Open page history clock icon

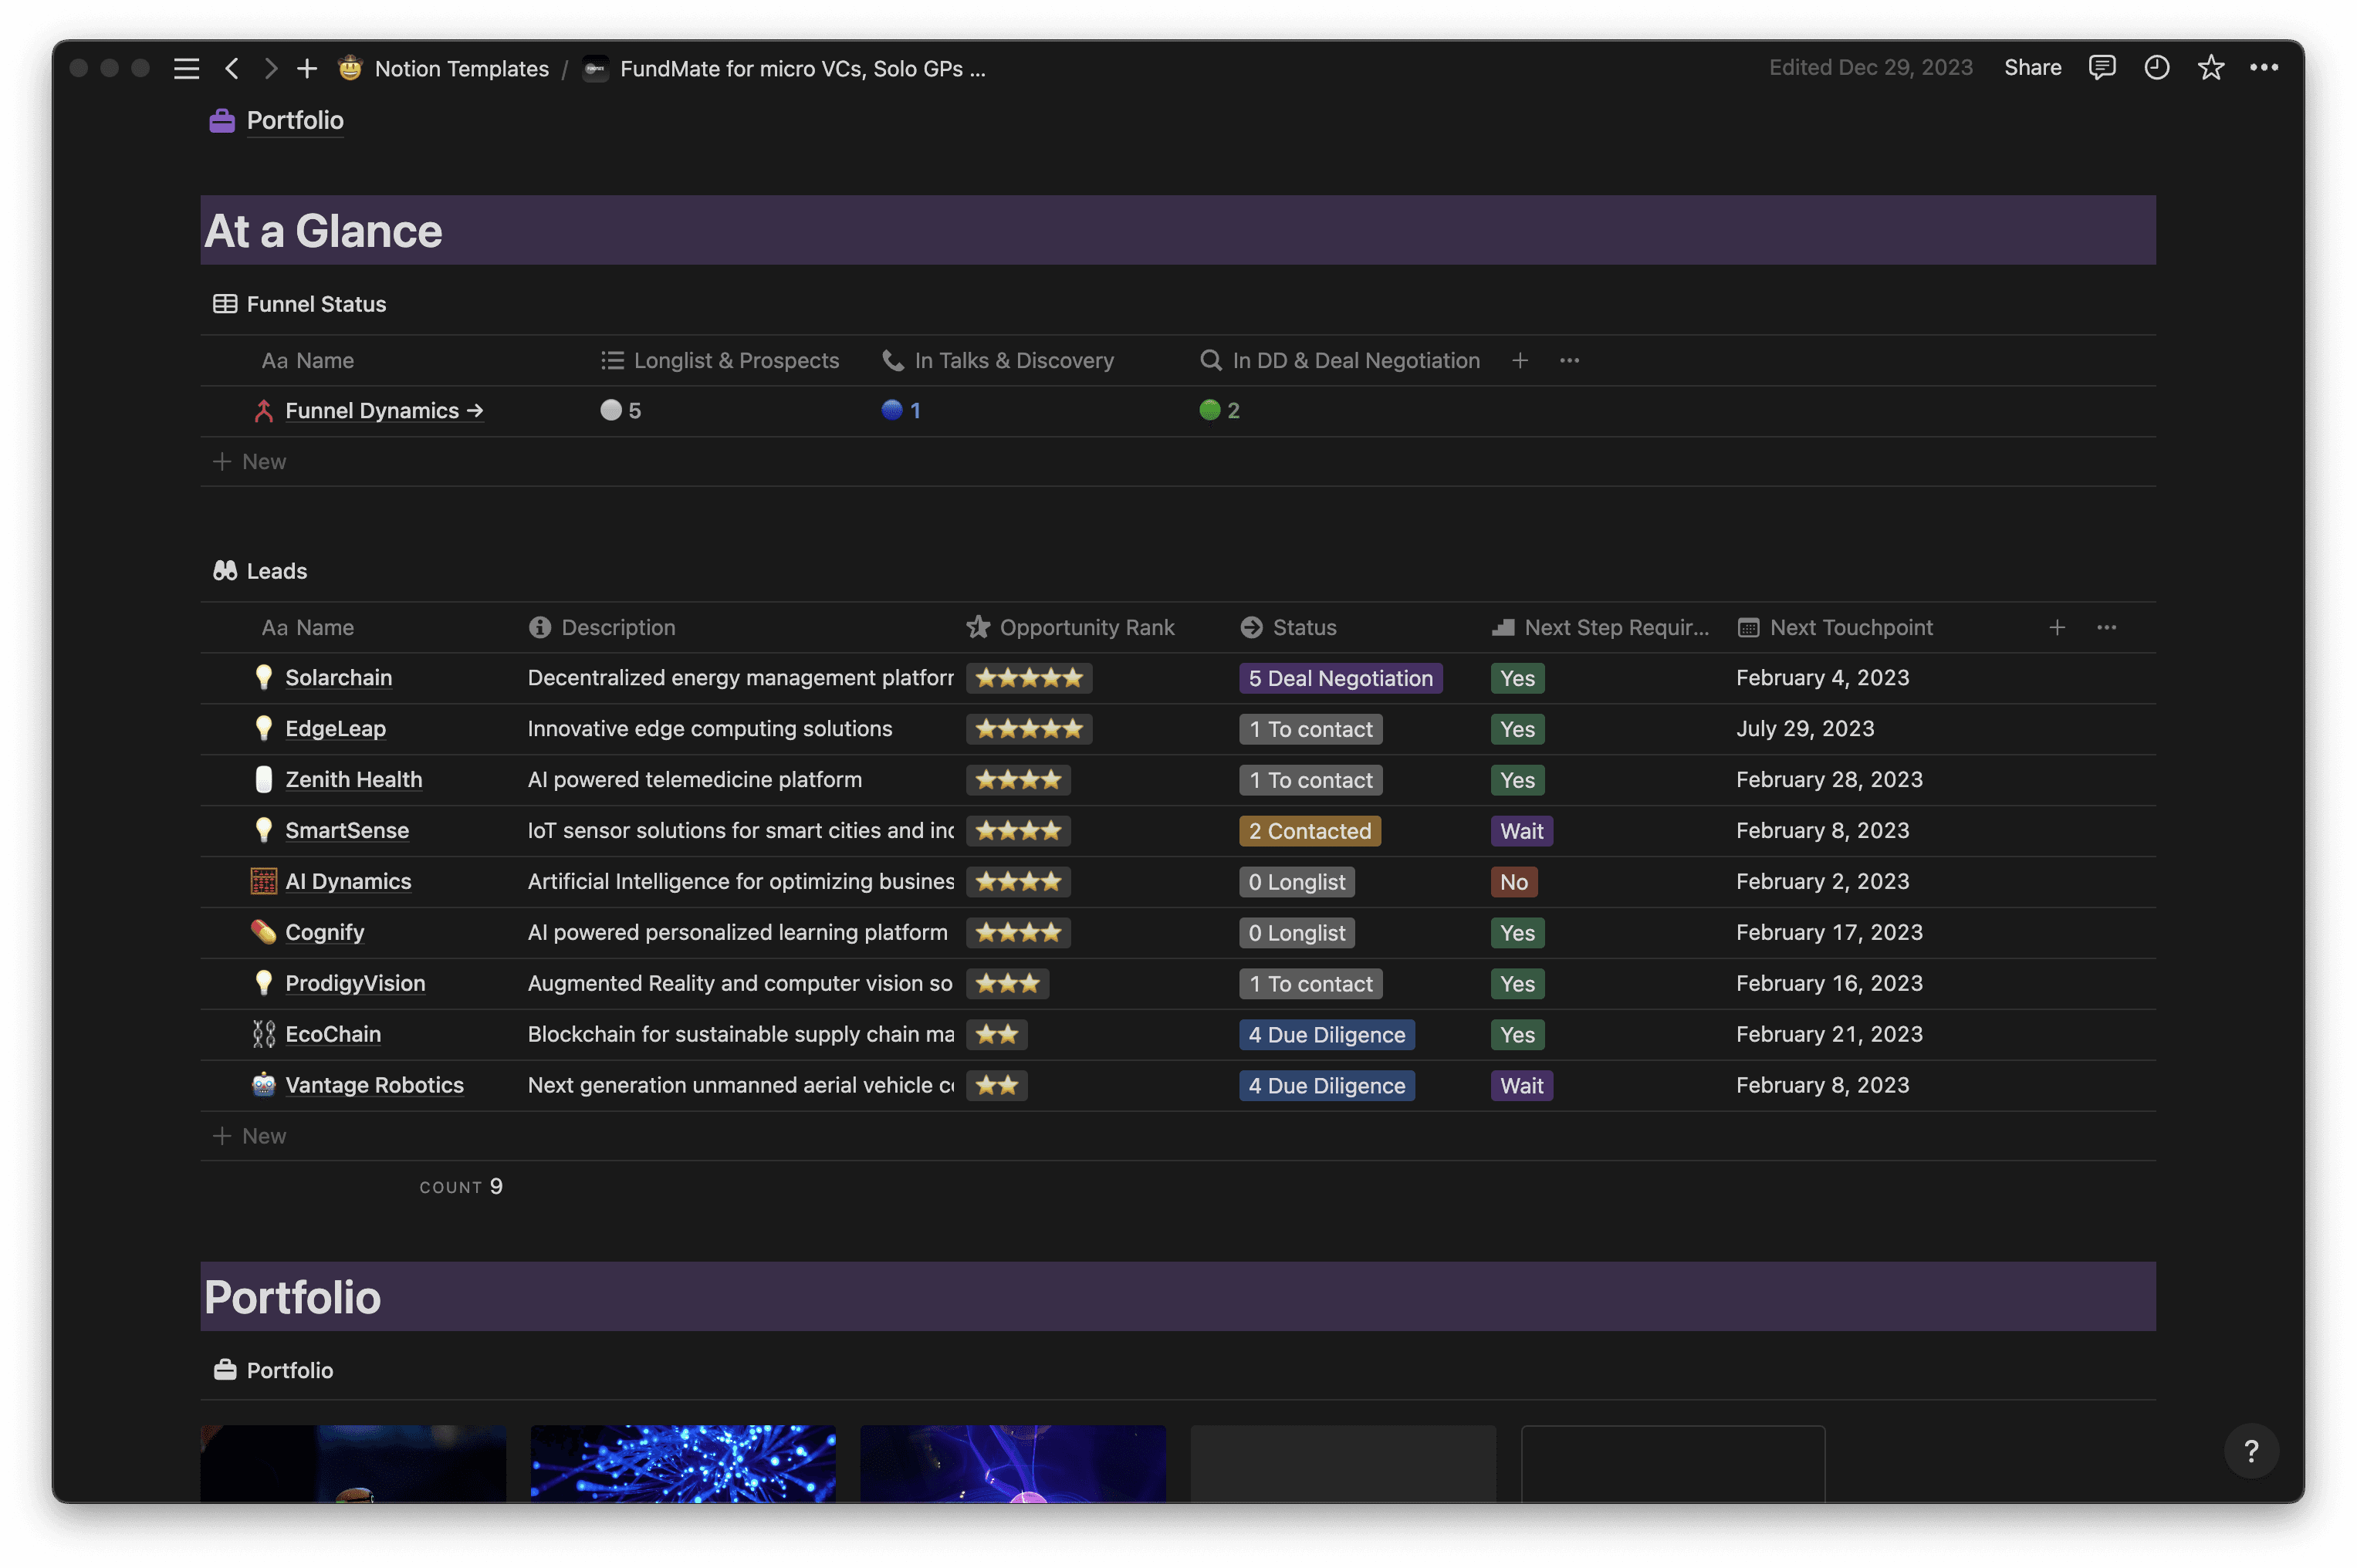coord(2156,68)
